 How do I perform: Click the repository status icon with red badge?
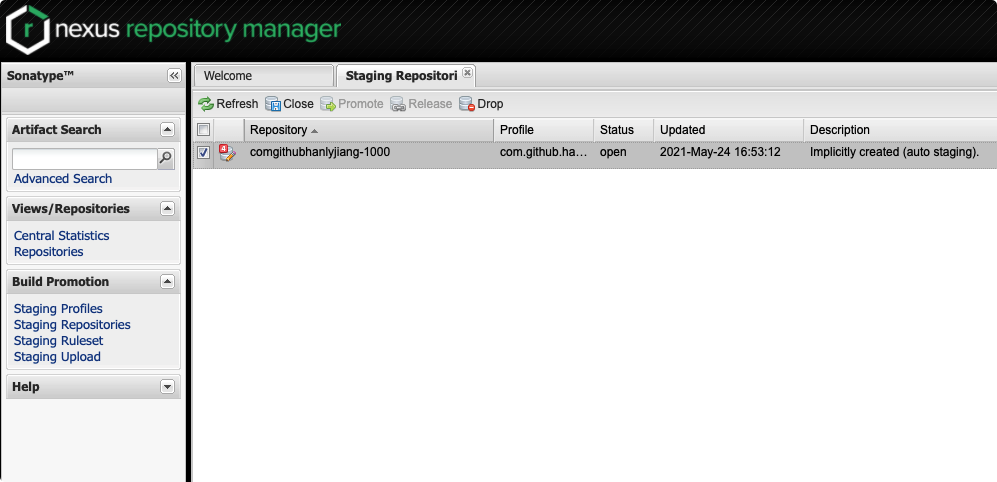tap(227, 153)
